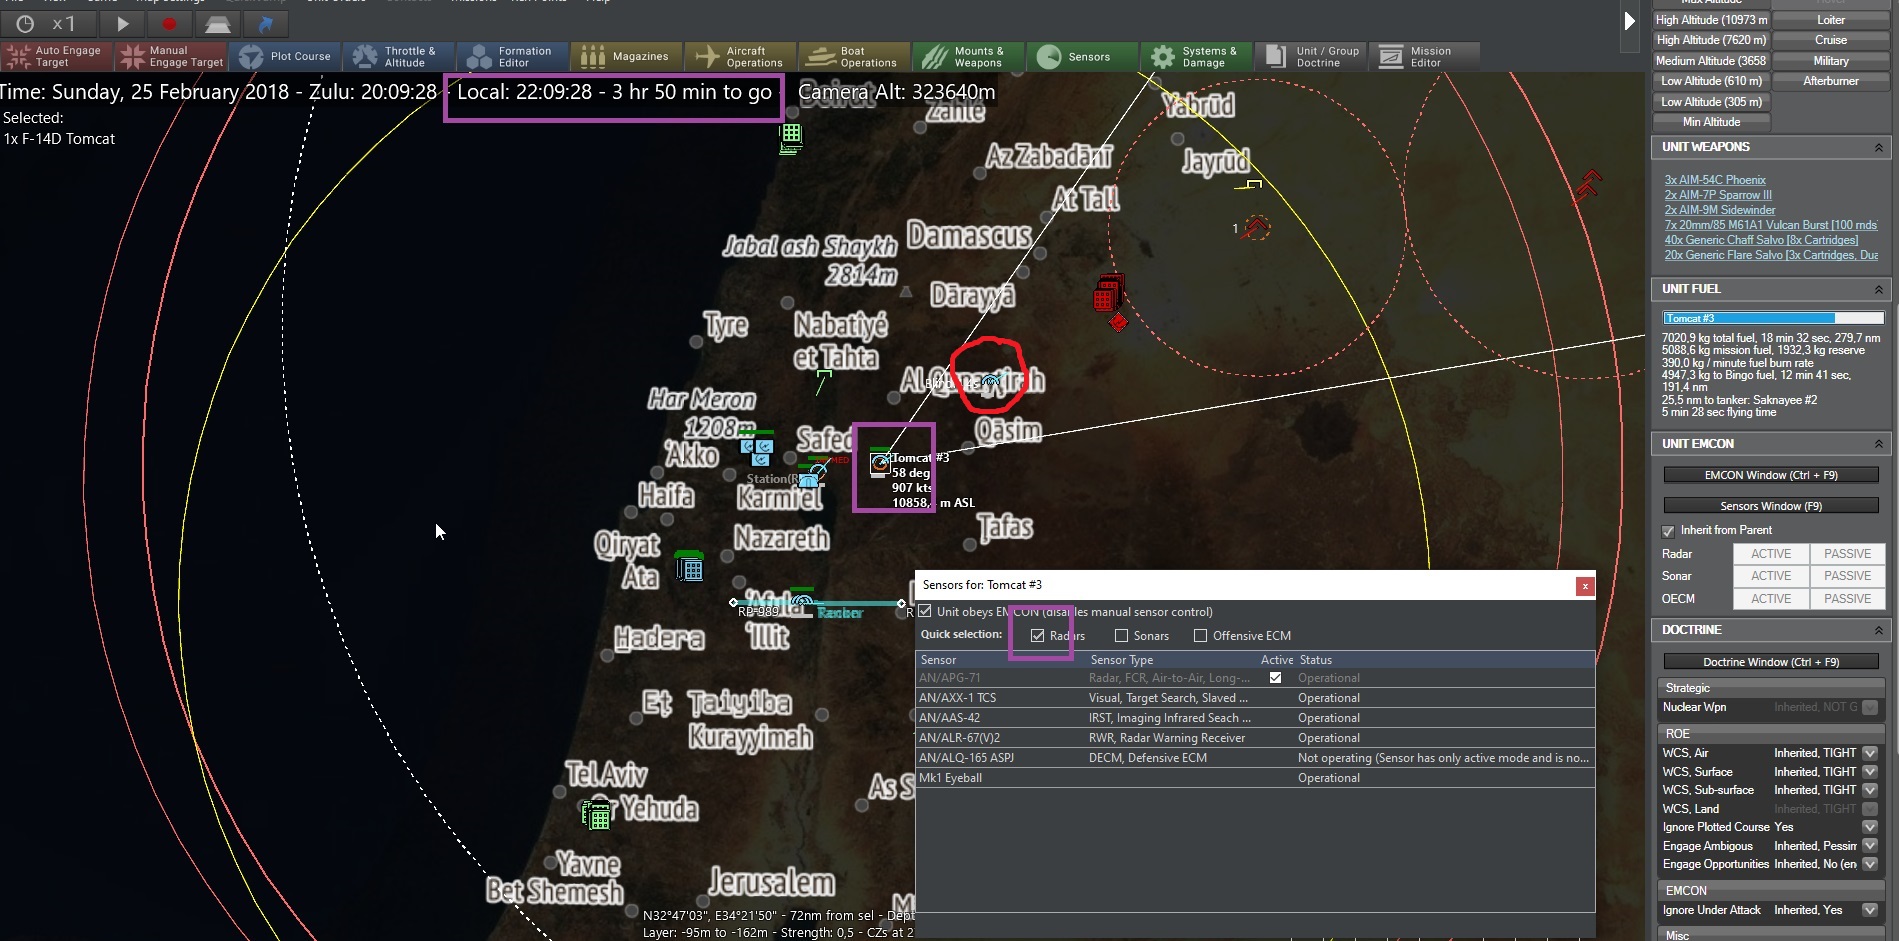Sort by the Sensor Type column header
The height and width of the screenshot is (941, 1899).
pos(1121,660)
